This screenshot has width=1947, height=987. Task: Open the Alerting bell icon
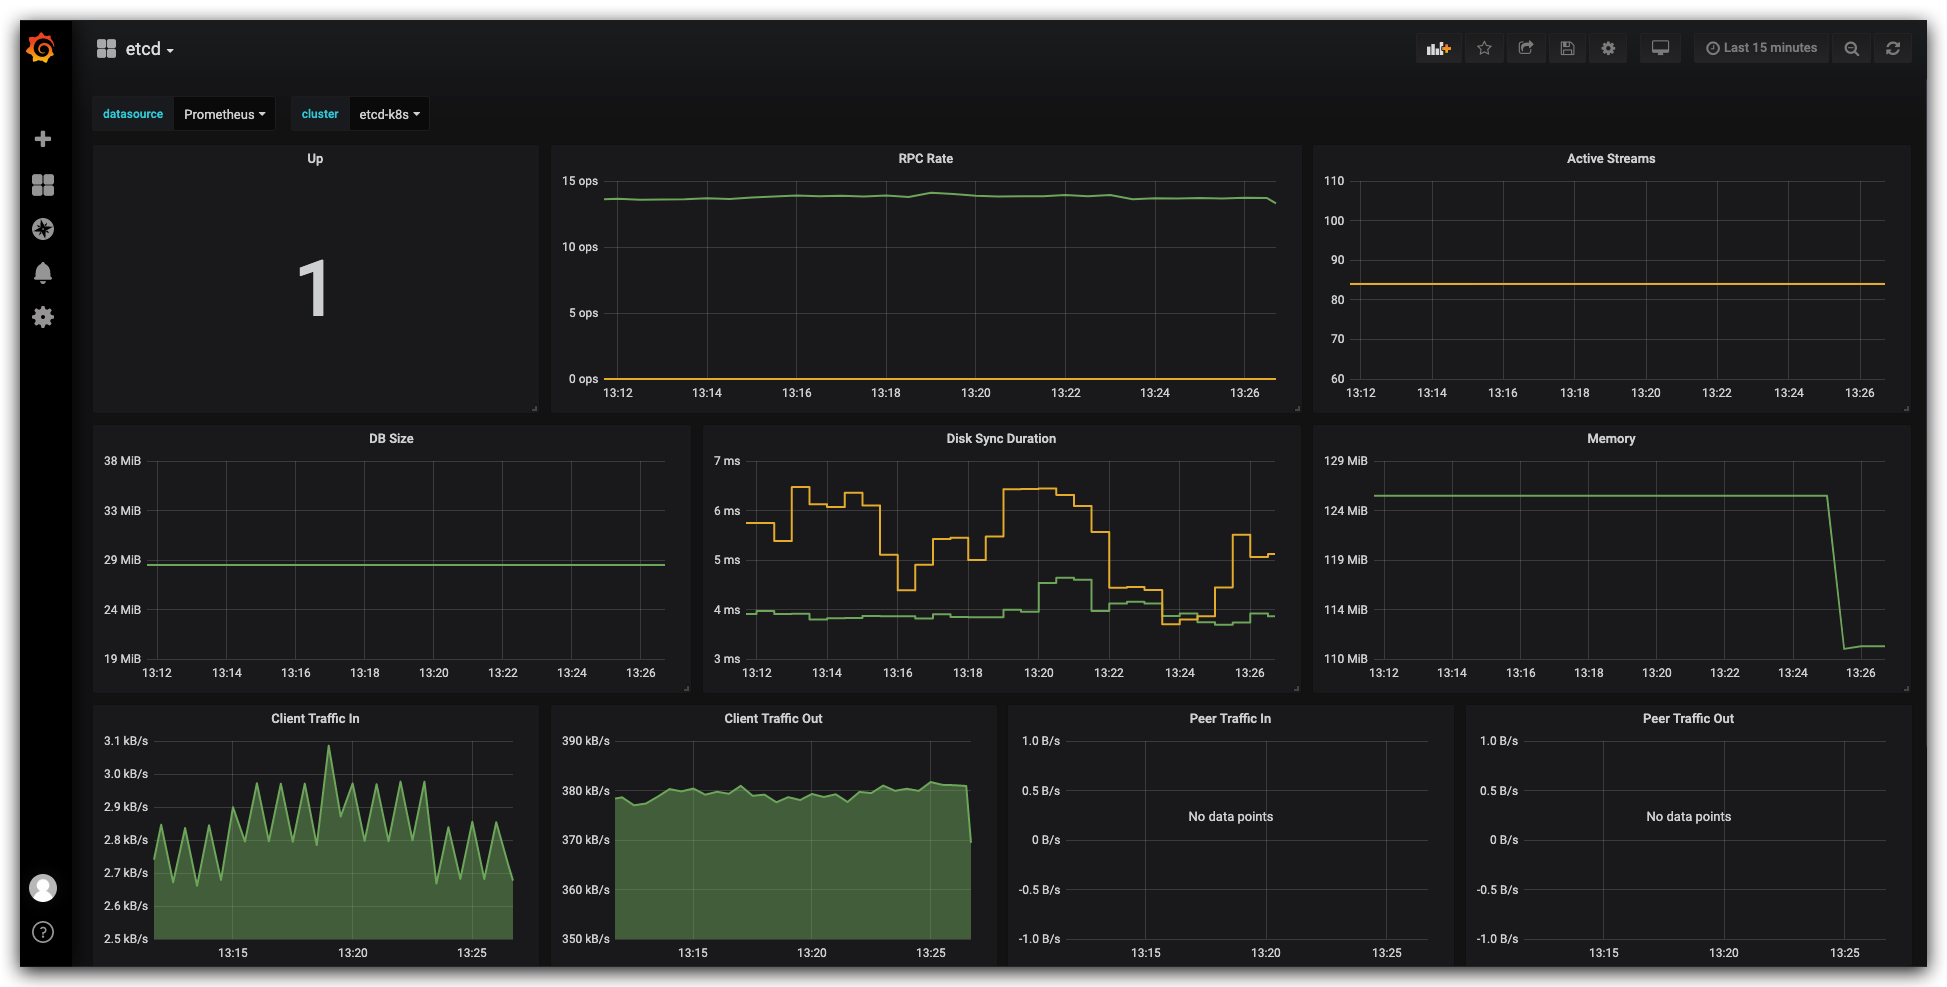[x=43, y=273]
